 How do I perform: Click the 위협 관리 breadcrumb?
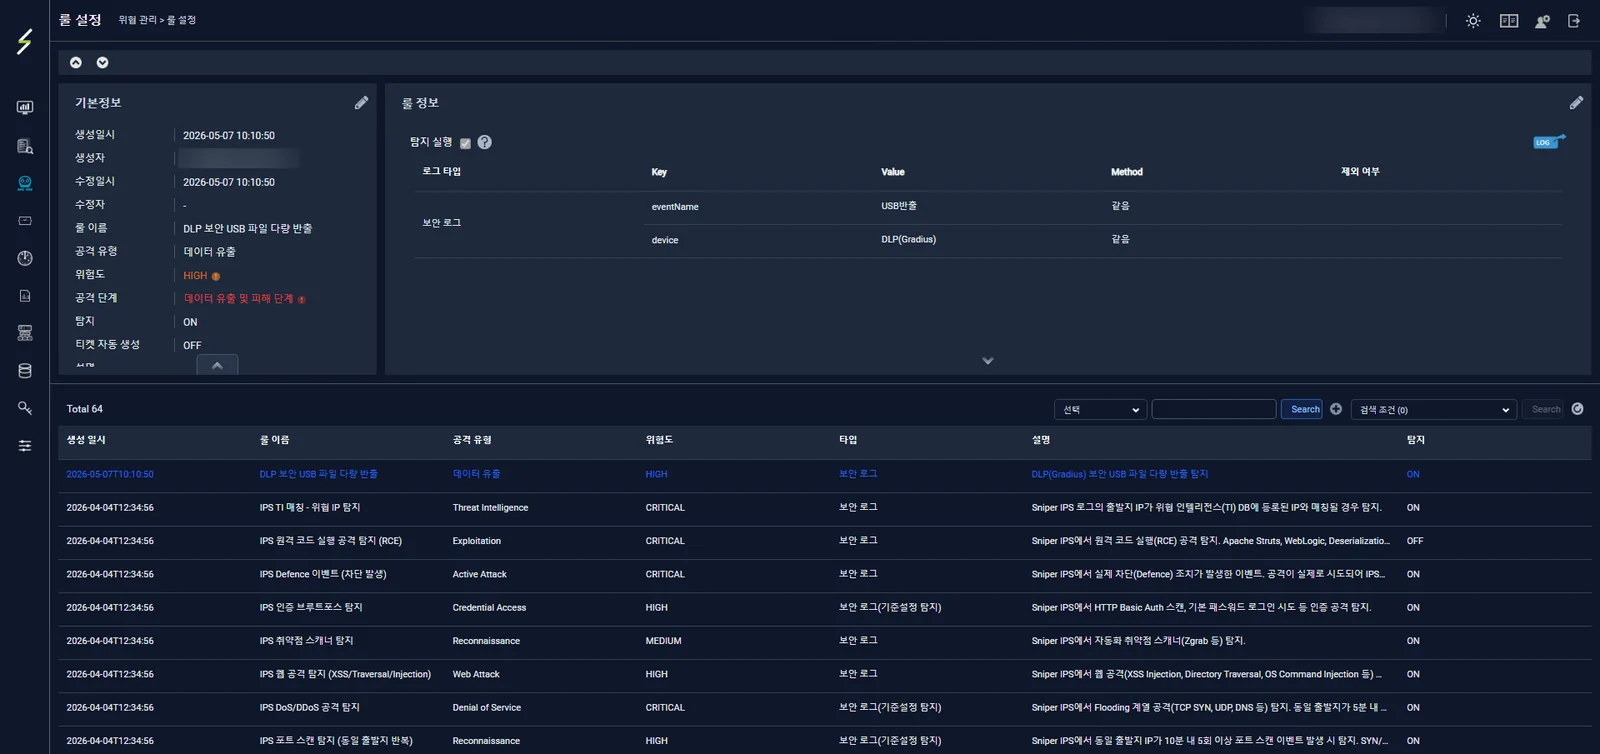click(x=137, y=21)
